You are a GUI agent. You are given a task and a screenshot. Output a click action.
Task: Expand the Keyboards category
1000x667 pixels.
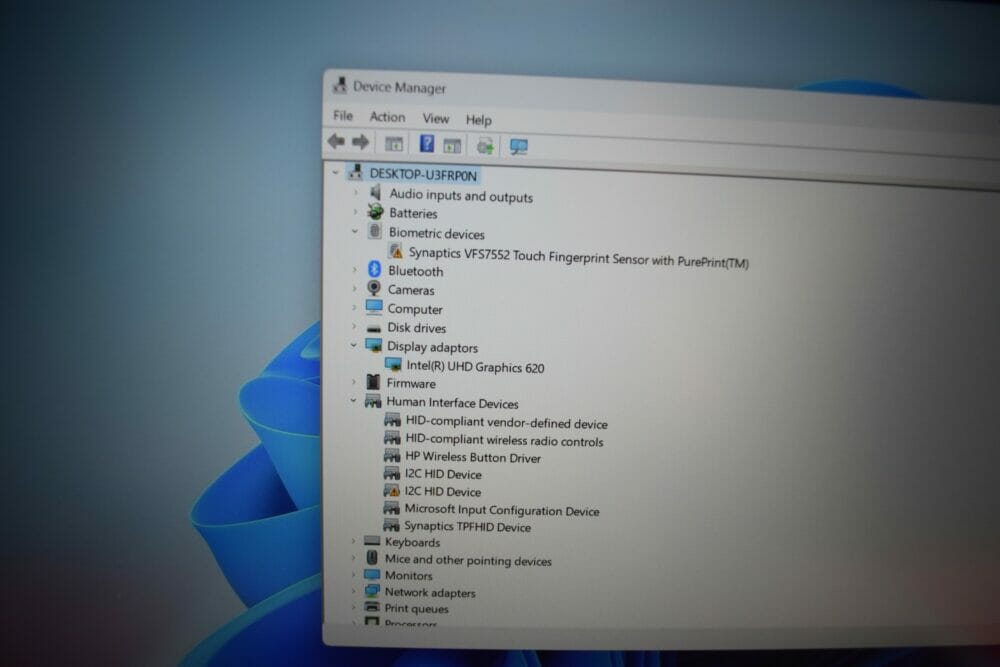click(x=353, y=541)
